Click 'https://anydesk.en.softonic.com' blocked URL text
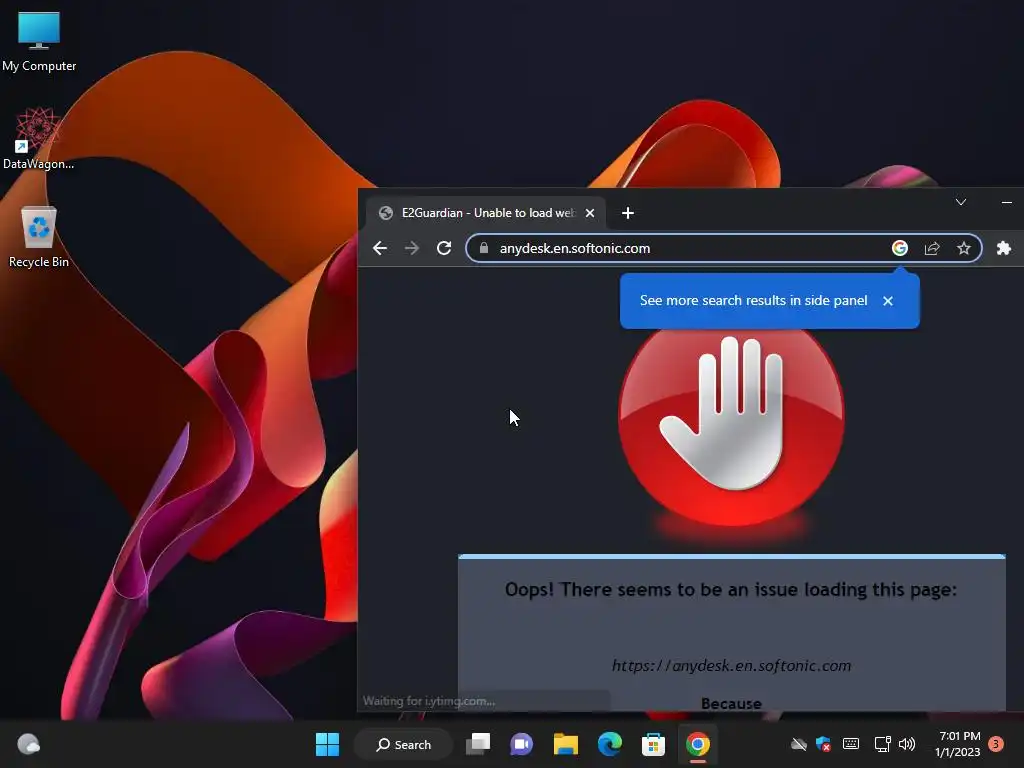 click(731, 665)
